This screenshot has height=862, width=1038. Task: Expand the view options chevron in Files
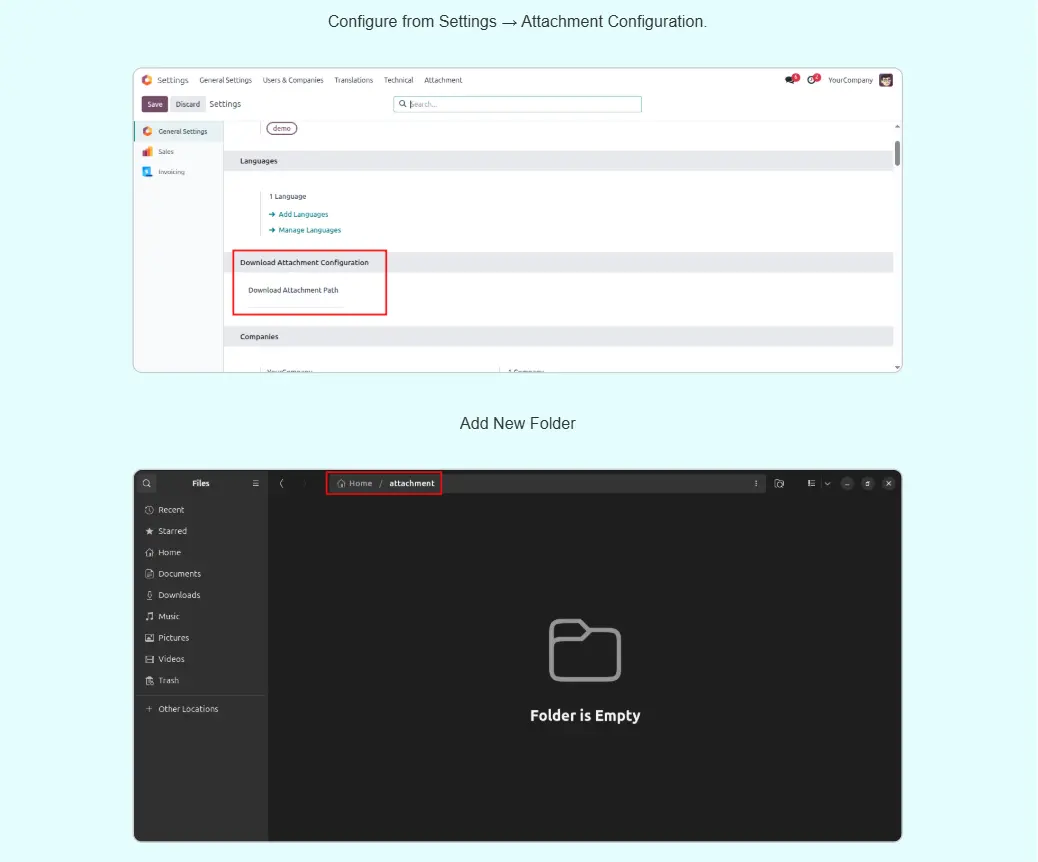(827, 483)
